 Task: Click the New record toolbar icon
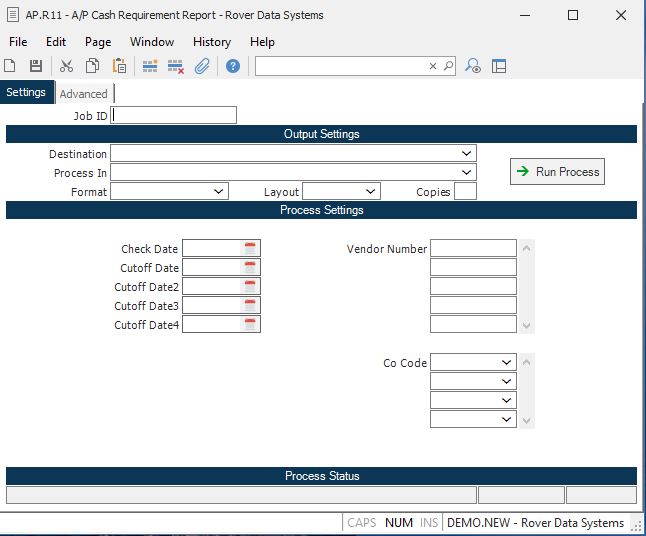point(10,66)
